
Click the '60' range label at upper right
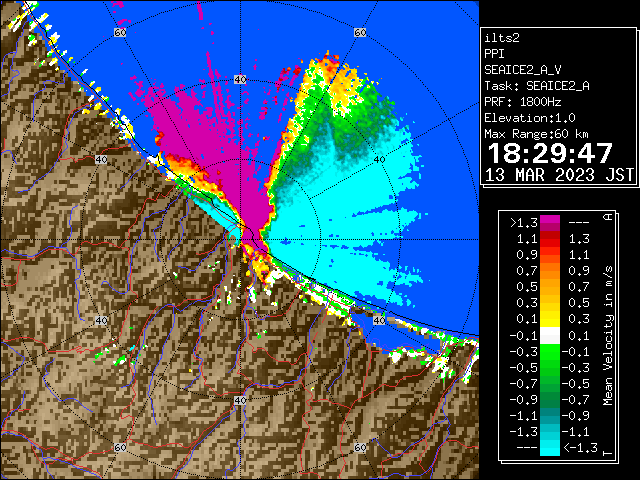[x=360, y=32]
